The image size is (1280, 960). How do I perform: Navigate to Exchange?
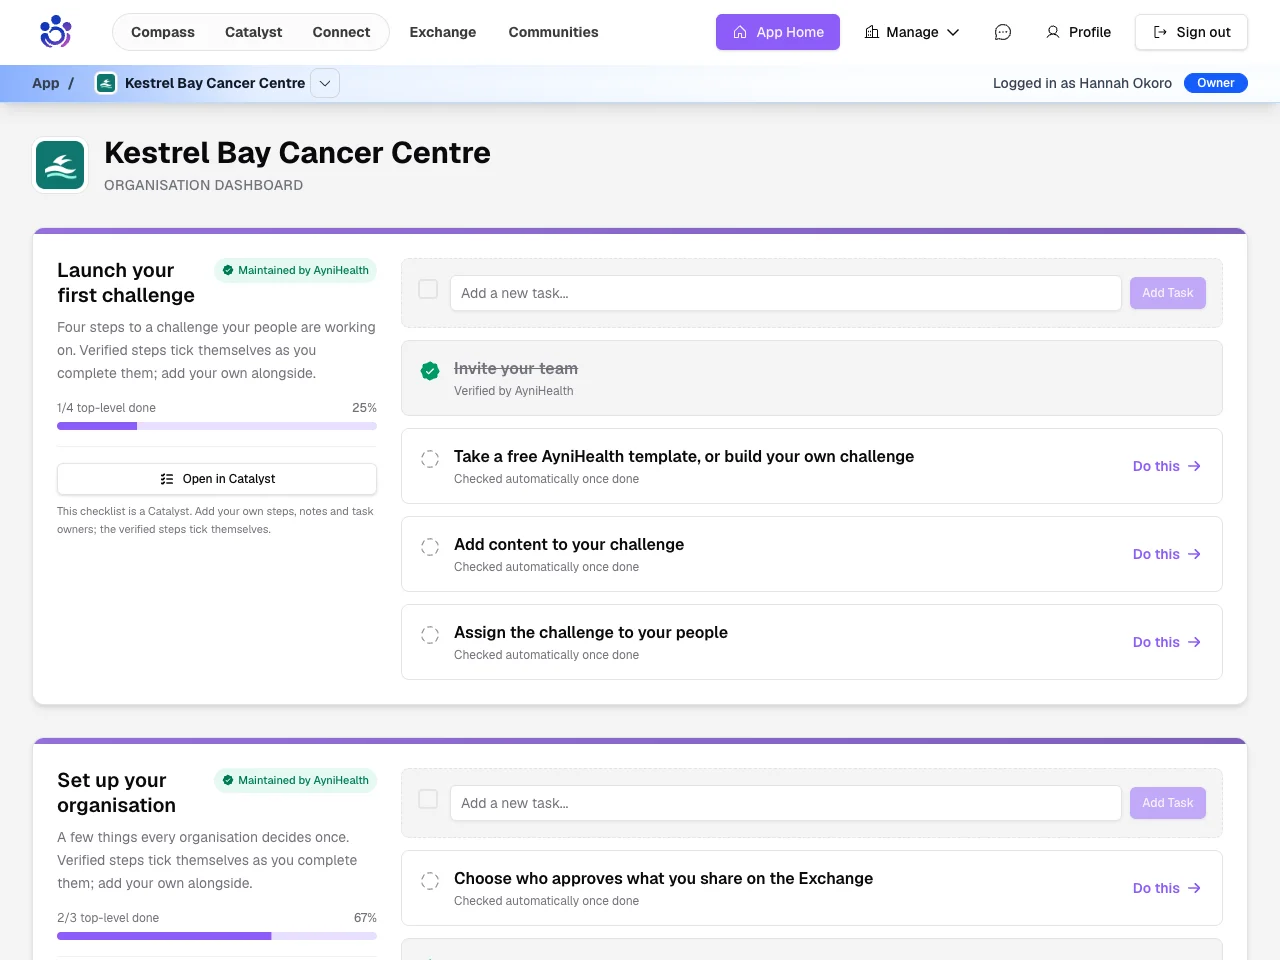tap(443, 32)
